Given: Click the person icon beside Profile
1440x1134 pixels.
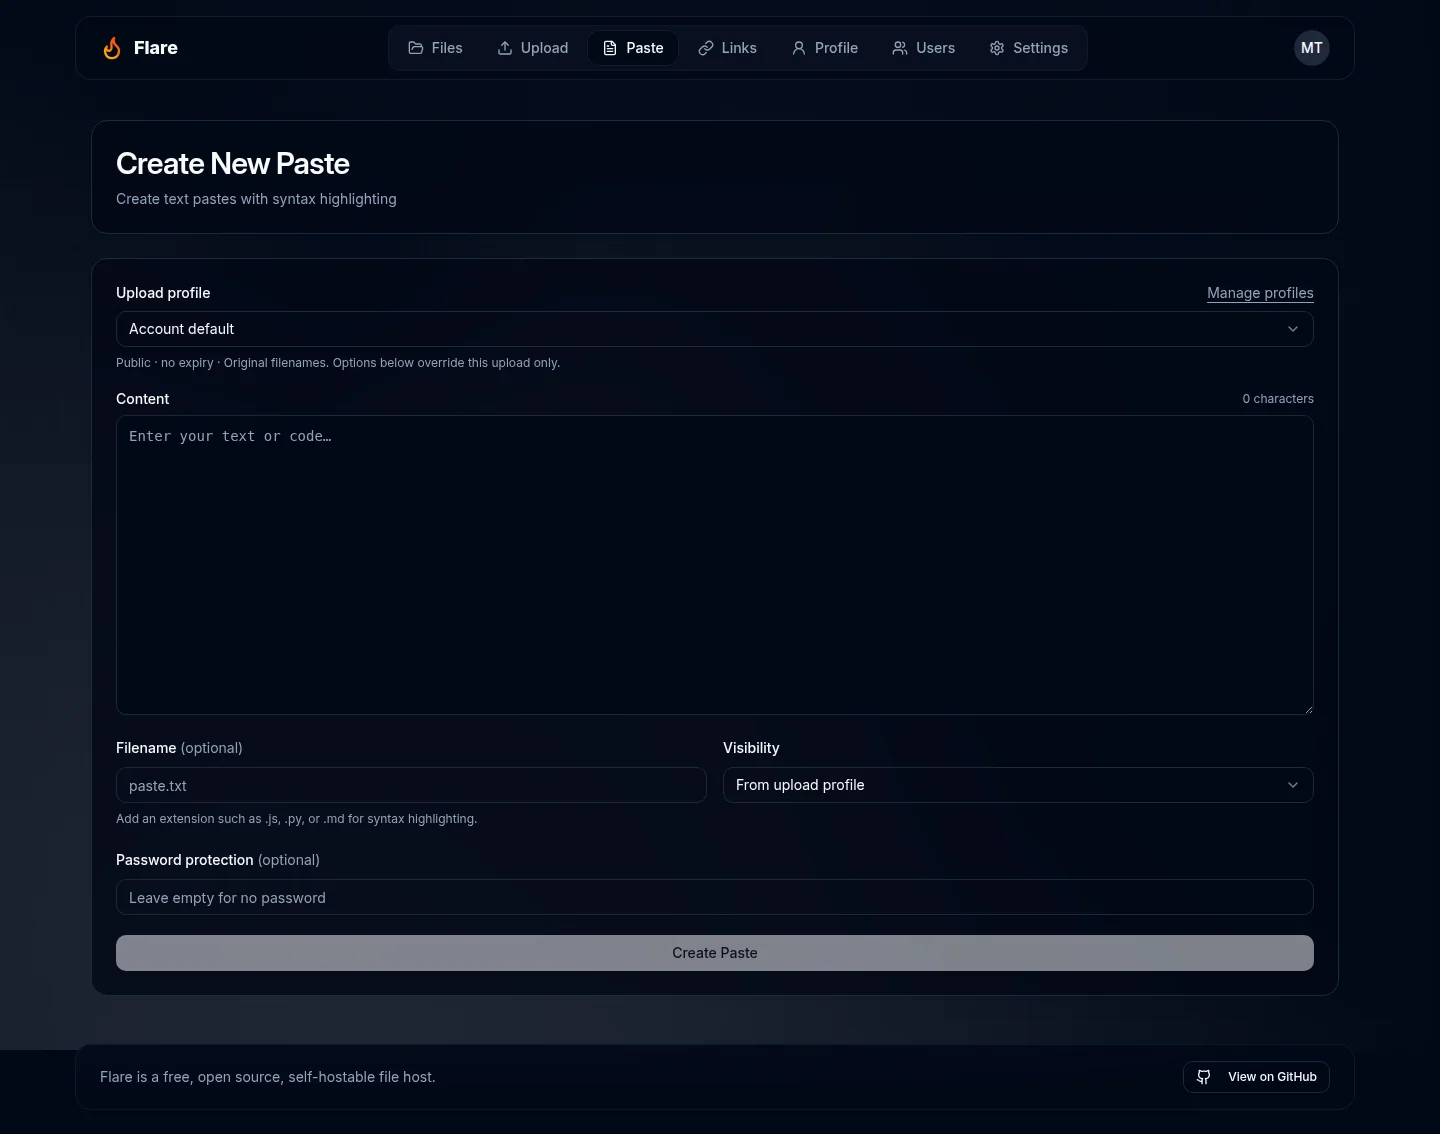Looking at the screenshot, I should tap(799, 48).
